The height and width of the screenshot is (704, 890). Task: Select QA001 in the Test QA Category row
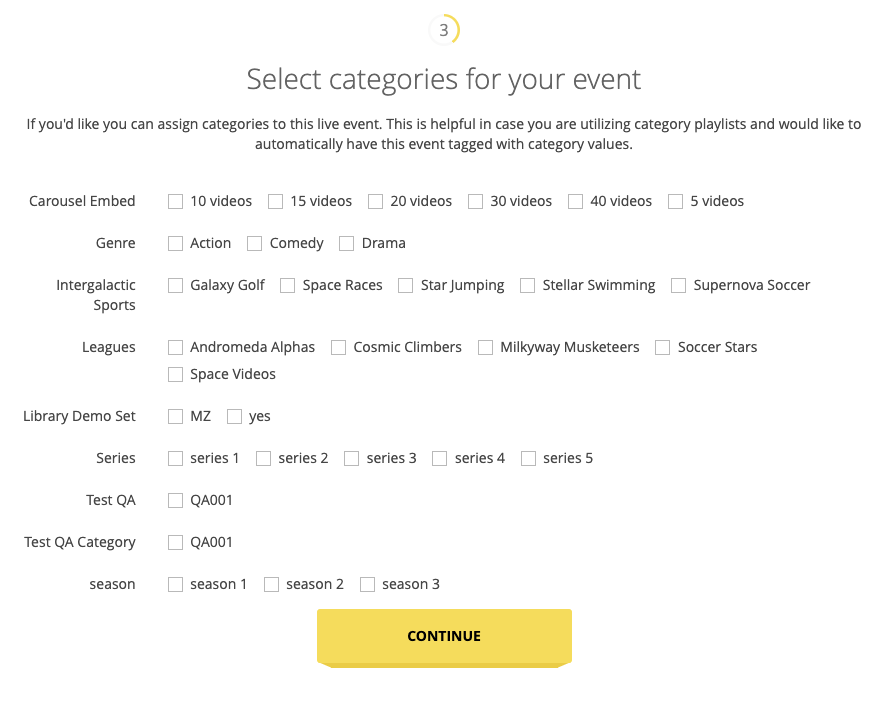176,542
